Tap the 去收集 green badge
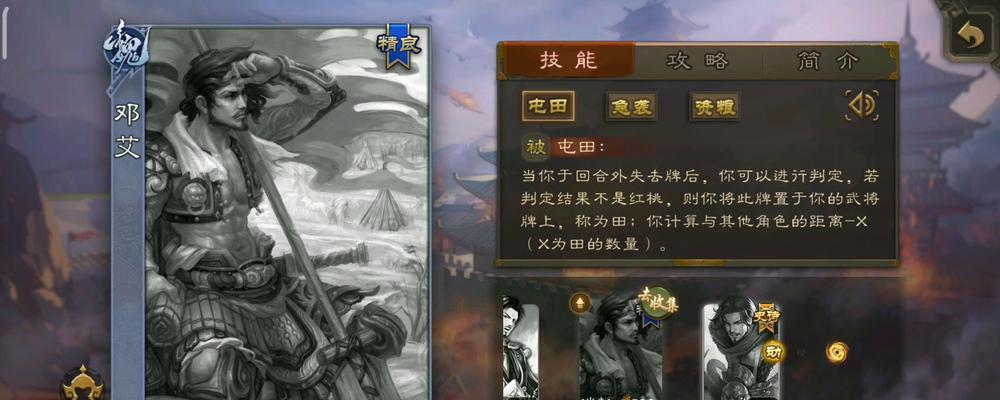 (x=658, y=302)
